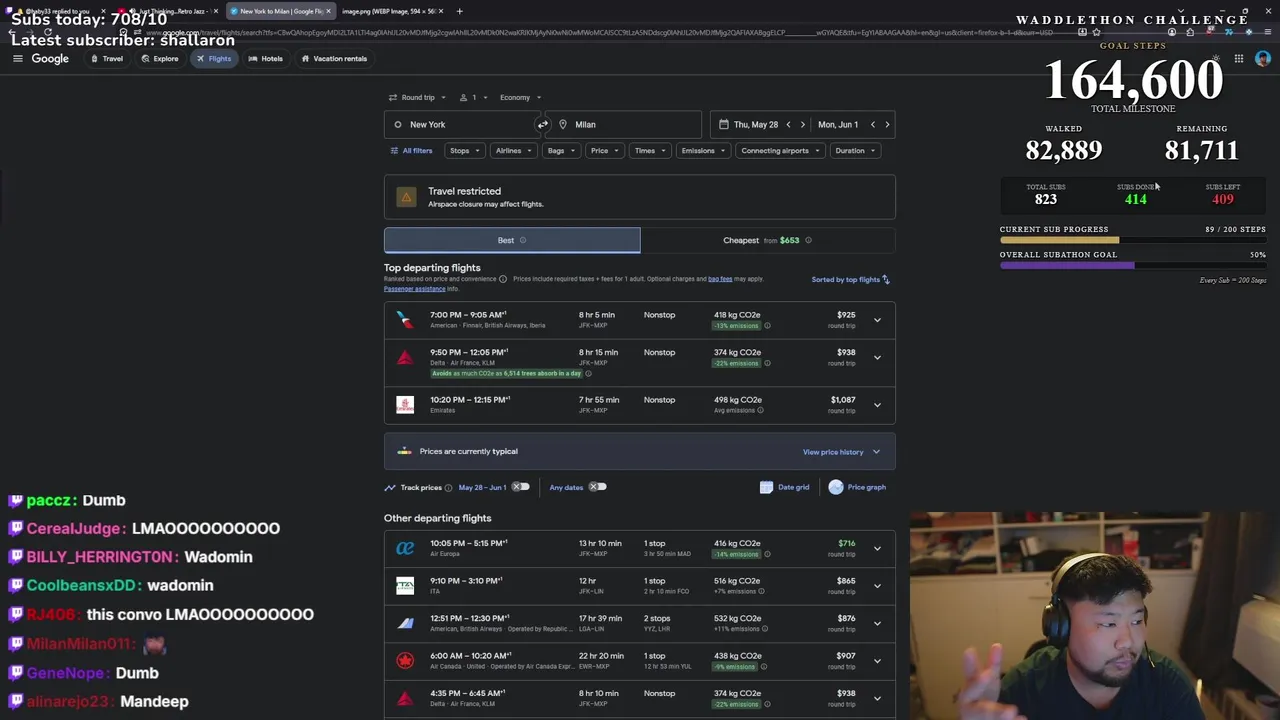Go to previous return date arrow
This screenshot has width=1280, height=720.
(873, 124)
